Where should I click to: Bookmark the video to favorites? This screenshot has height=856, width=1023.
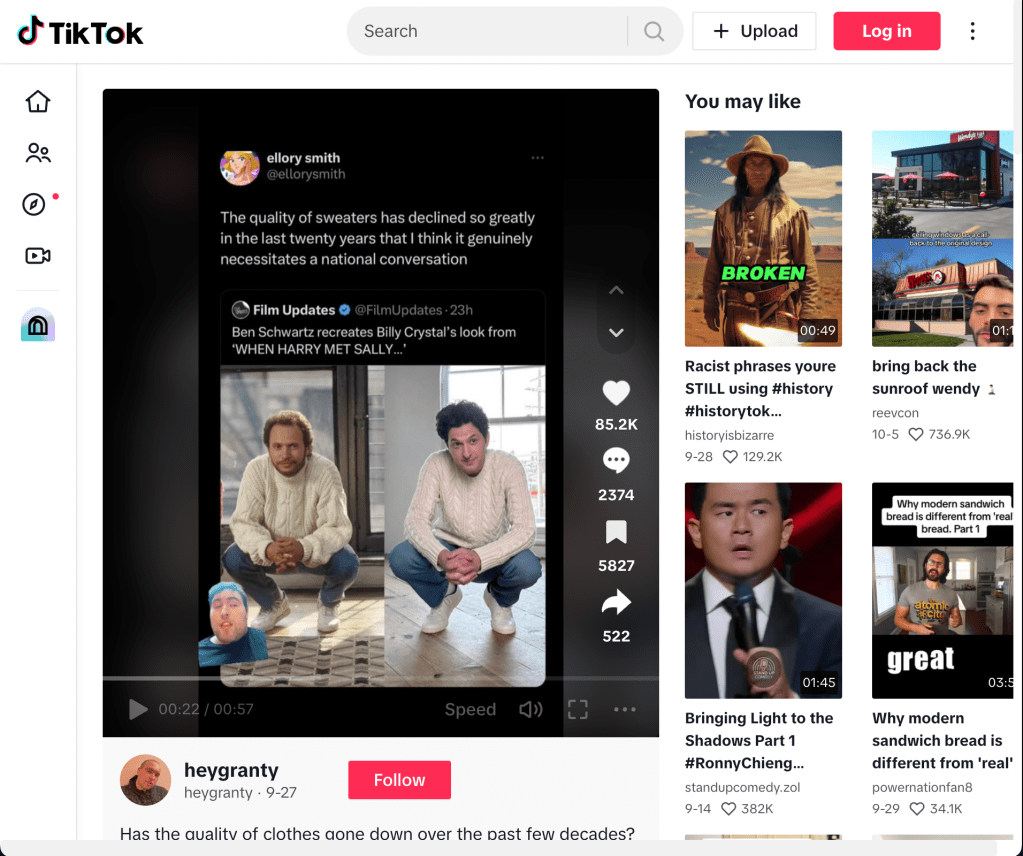pos(616,532)
